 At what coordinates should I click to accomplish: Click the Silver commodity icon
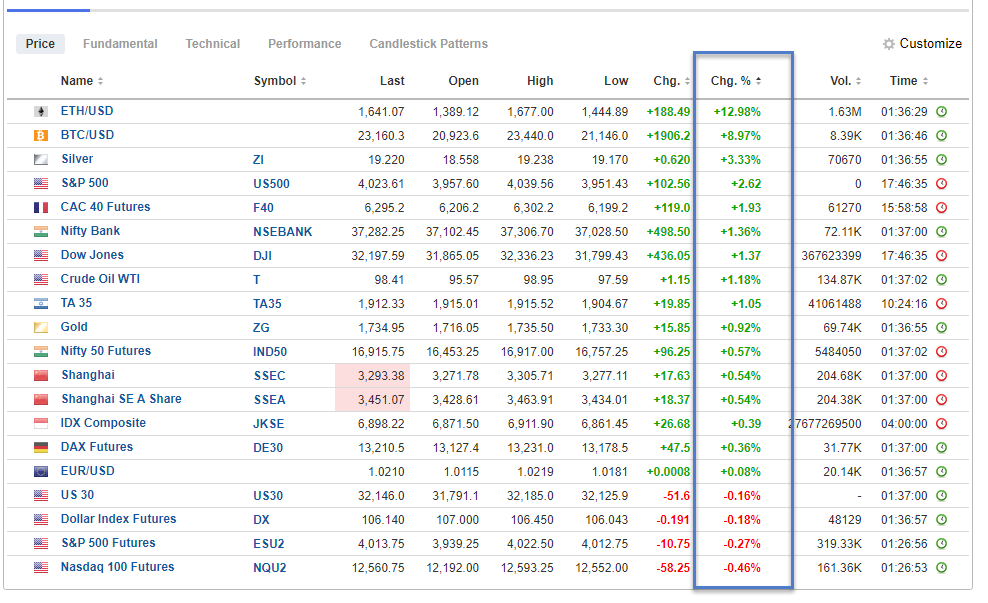[x=41, y=159]
